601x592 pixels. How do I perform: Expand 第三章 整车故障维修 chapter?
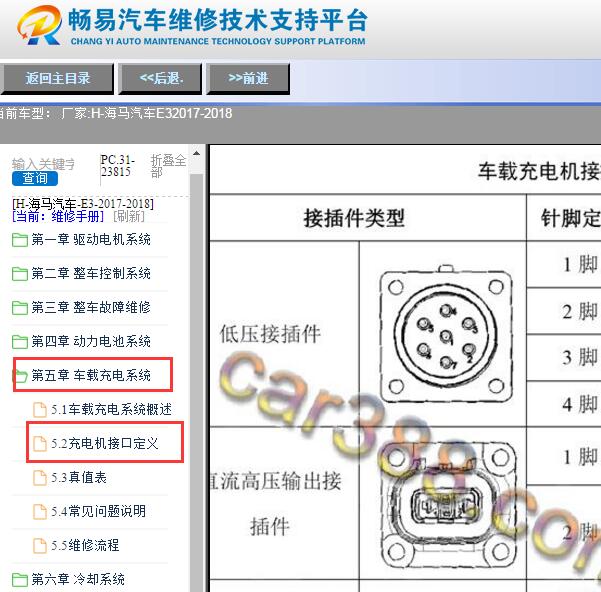(x=91, y=307)
